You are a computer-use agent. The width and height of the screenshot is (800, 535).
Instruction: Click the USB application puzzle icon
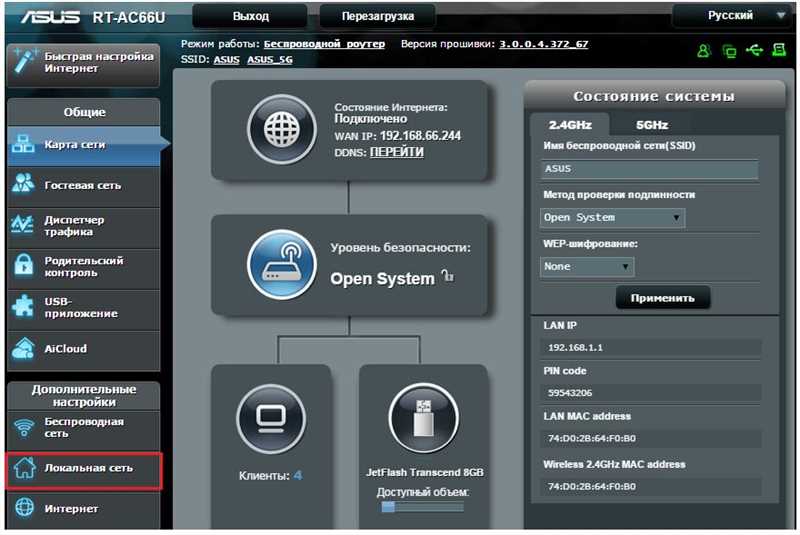(x=23, y=306)
